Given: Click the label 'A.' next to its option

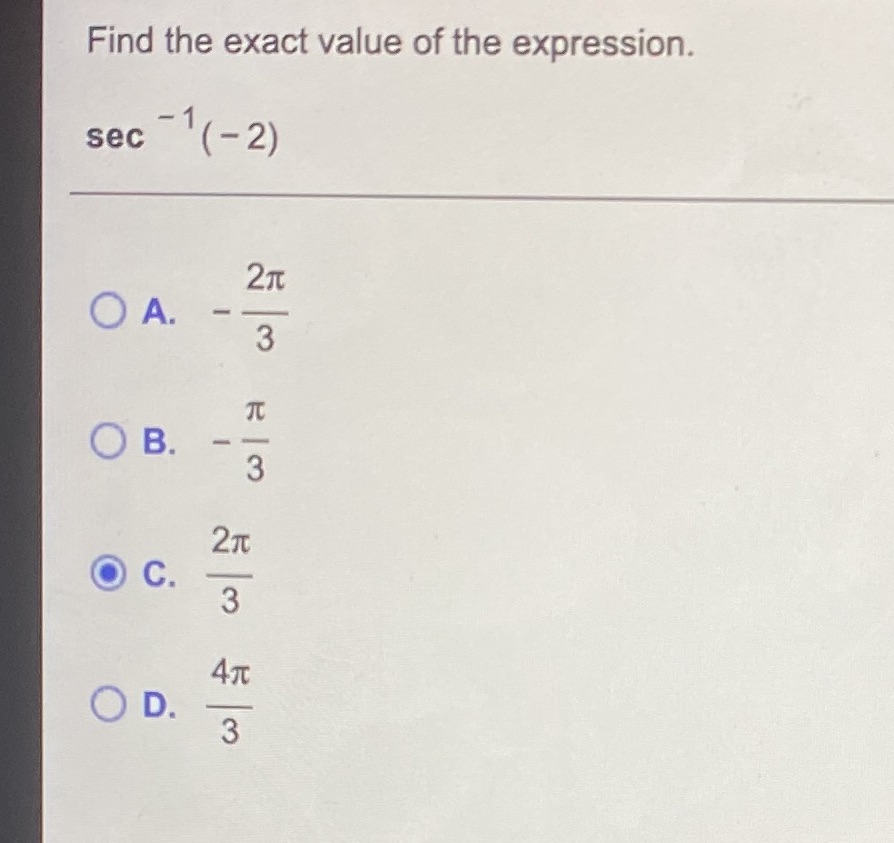Looking at the screenshot, I should click(158, 312).
